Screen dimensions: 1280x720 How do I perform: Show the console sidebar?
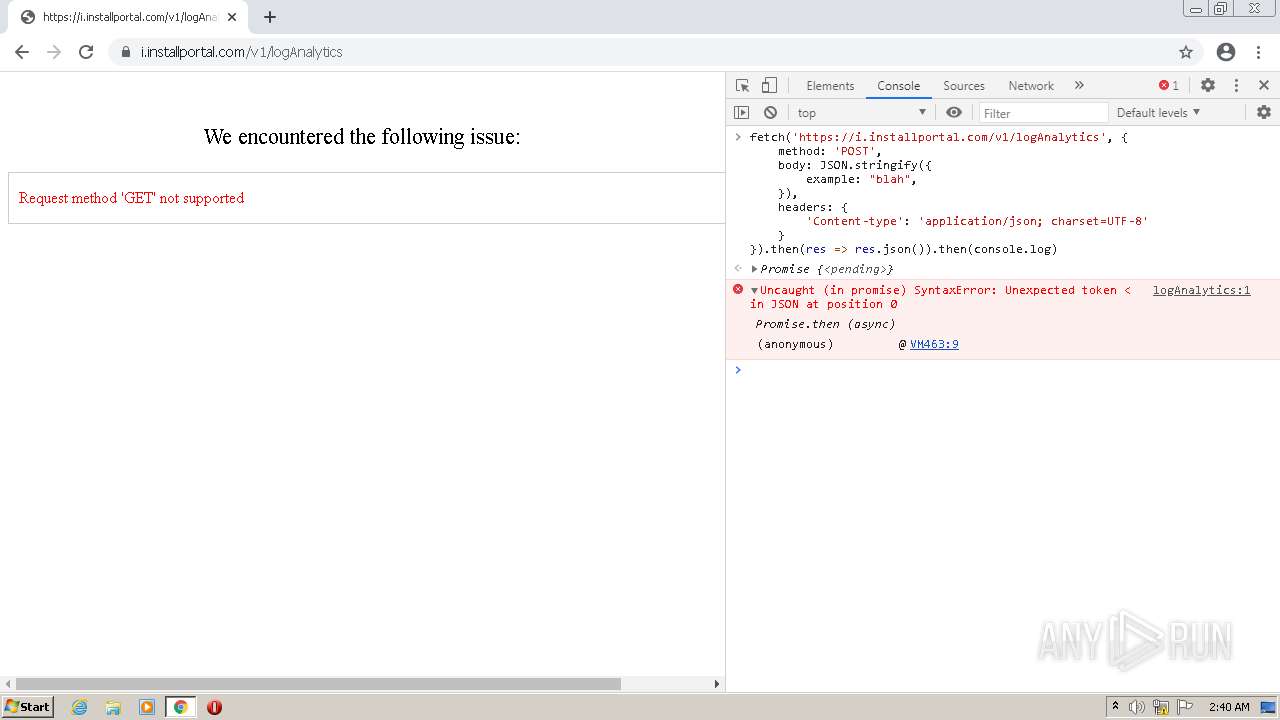pos(741,113)
